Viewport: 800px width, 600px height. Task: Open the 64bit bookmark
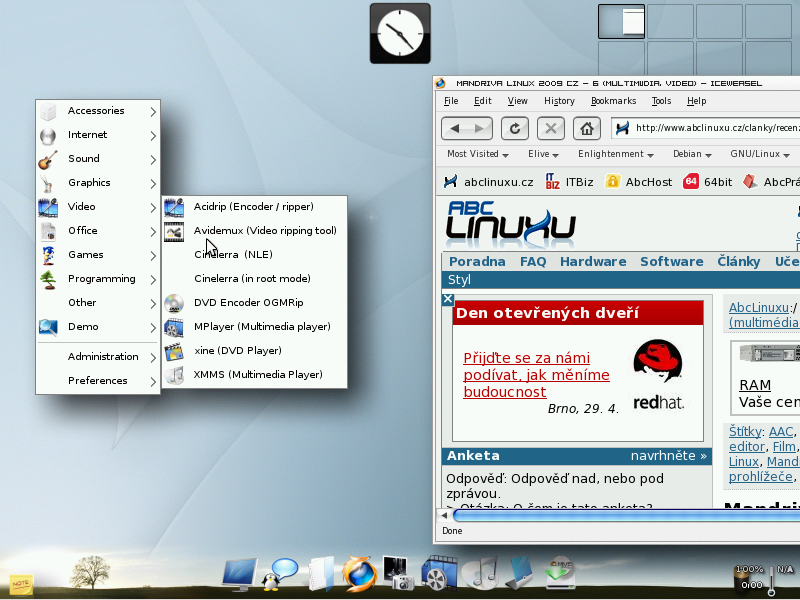[708, 182]
